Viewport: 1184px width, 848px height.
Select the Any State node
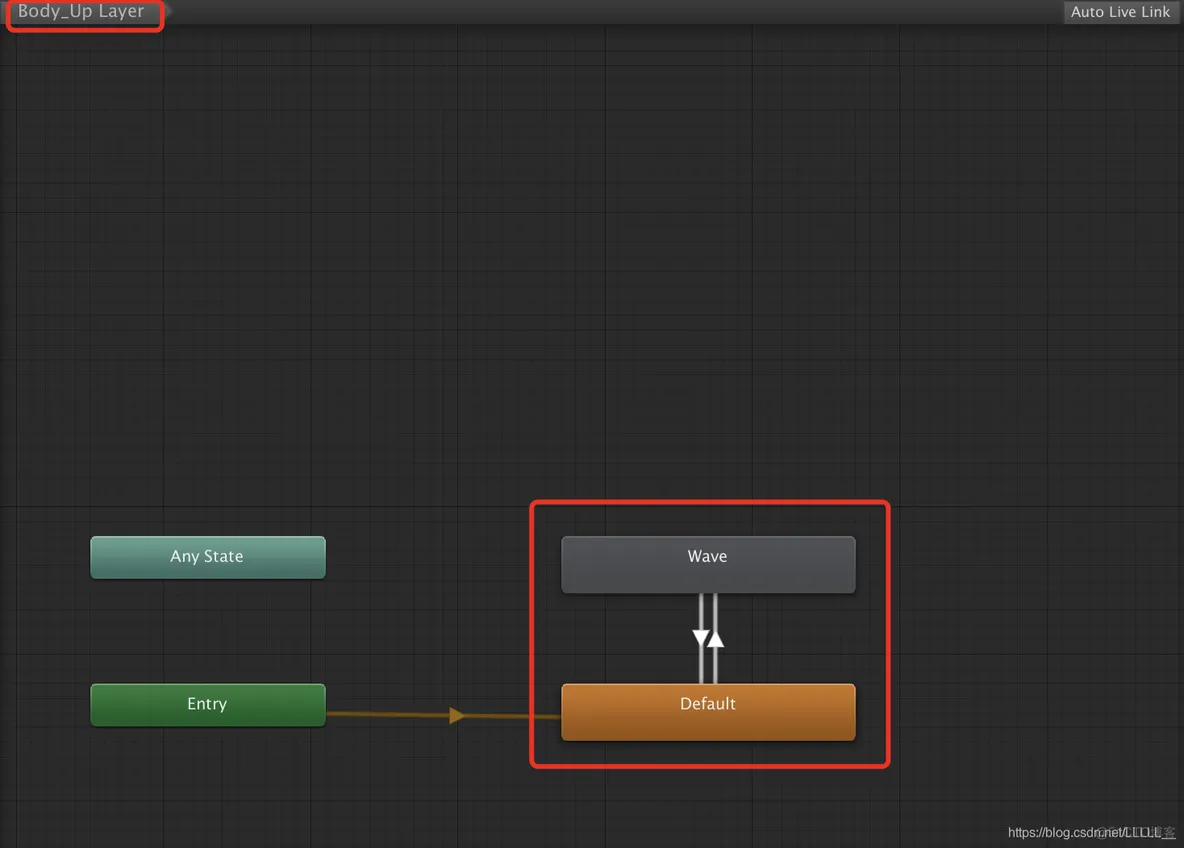click(x=208, y=557)
